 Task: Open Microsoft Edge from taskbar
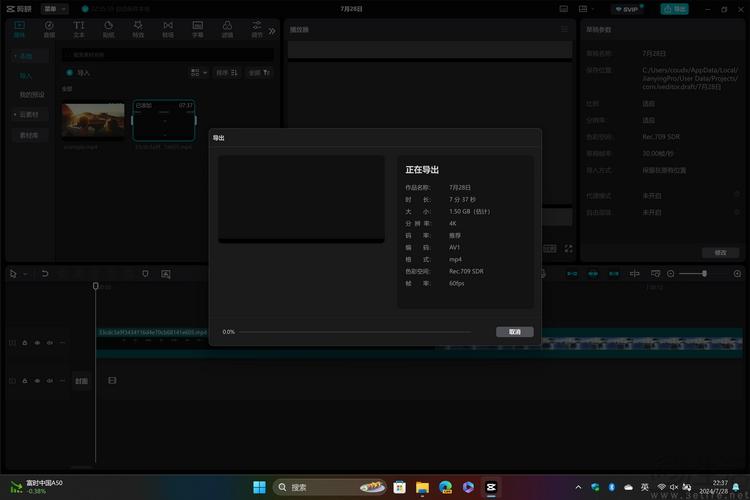coord(445,487)
